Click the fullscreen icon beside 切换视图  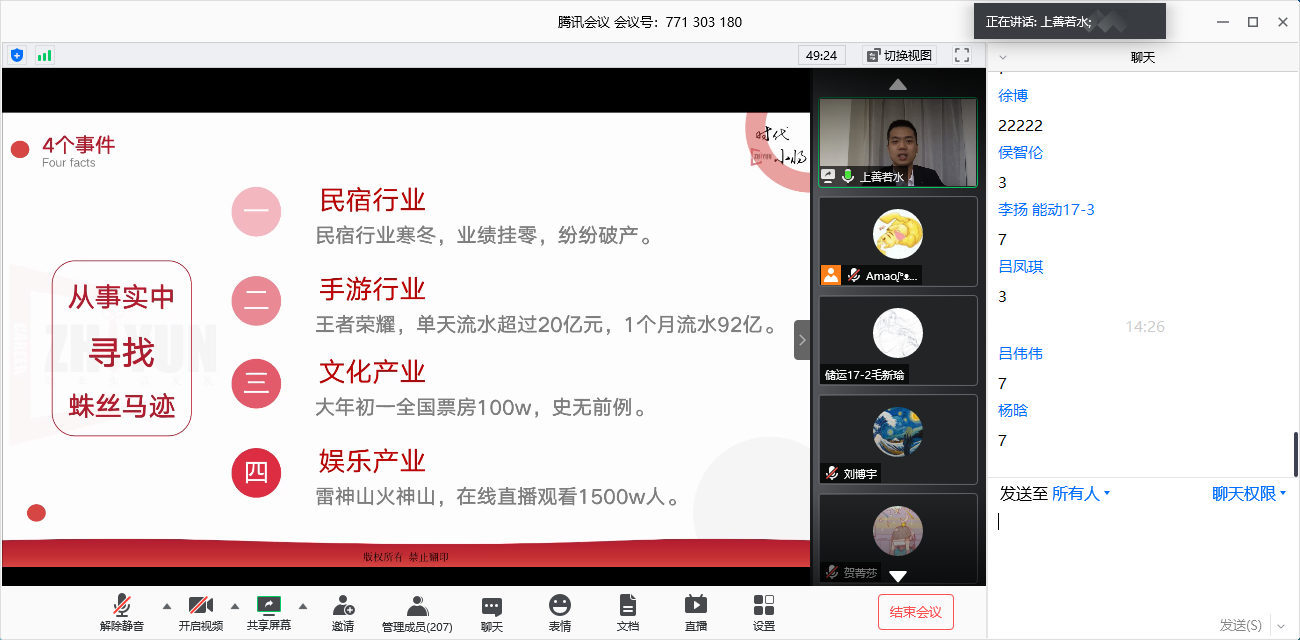[x=962, y=55]
